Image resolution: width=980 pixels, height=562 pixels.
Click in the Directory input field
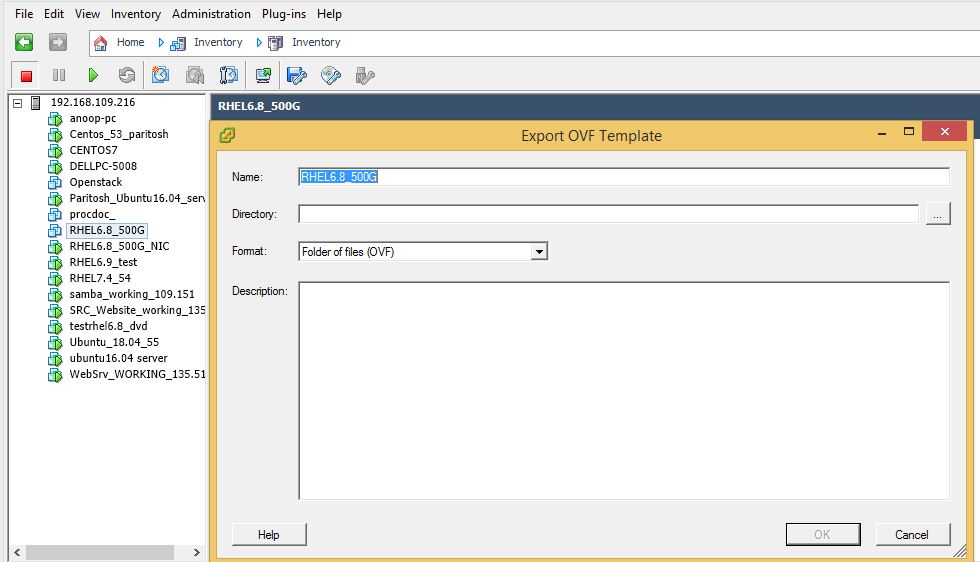[x=608, y=214]
